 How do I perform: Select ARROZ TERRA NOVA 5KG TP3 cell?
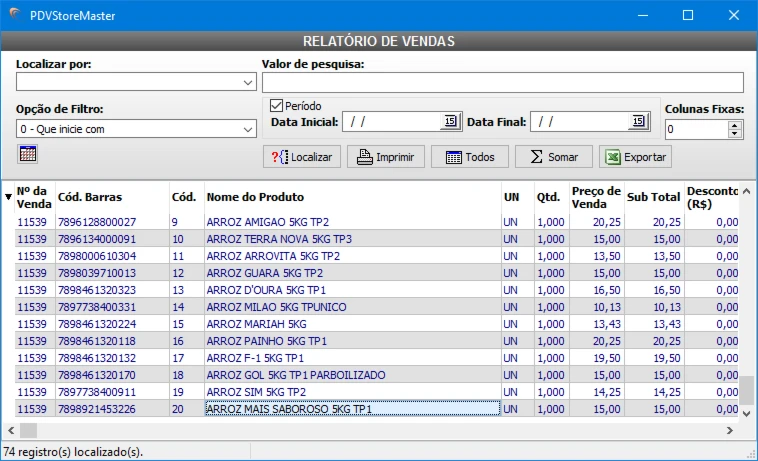pos(353,239)
